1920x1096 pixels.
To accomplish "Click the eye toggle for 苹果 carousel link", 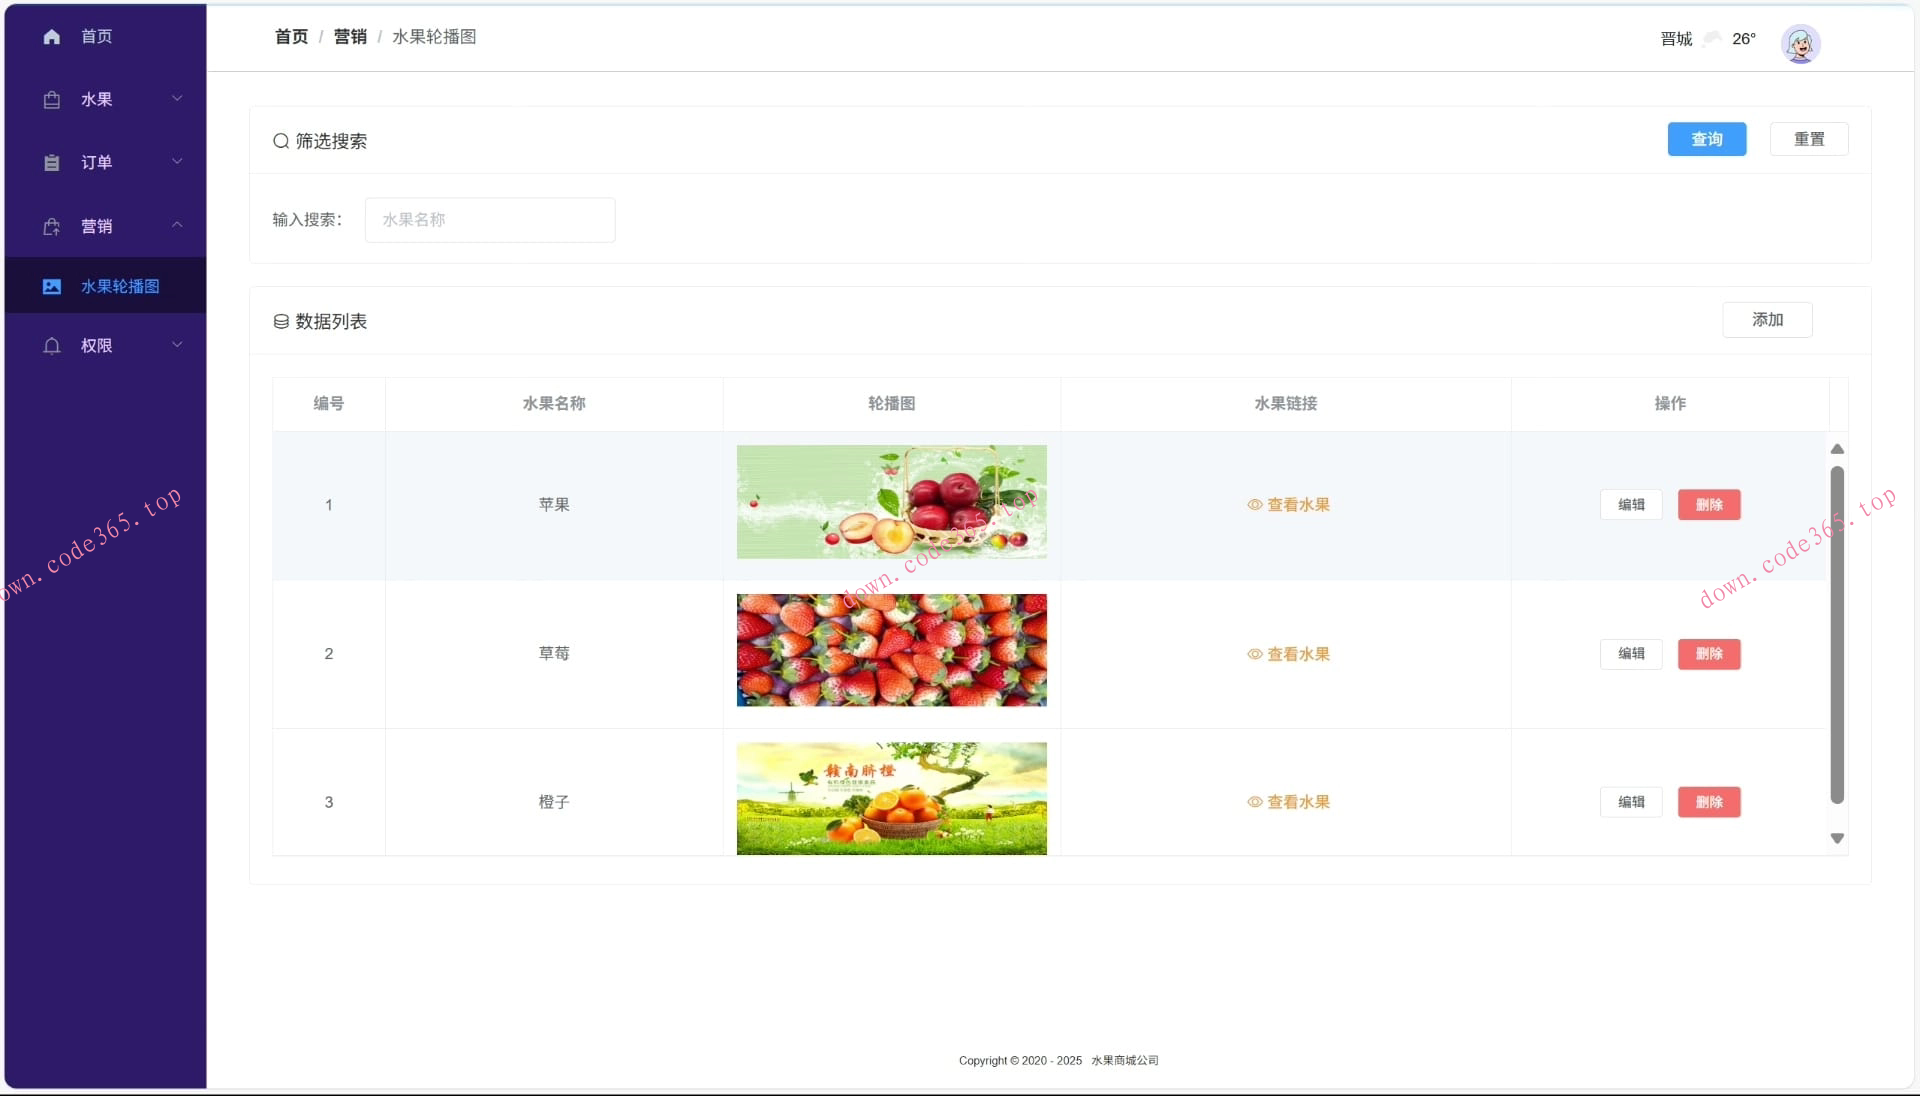I will [1254, 505].
